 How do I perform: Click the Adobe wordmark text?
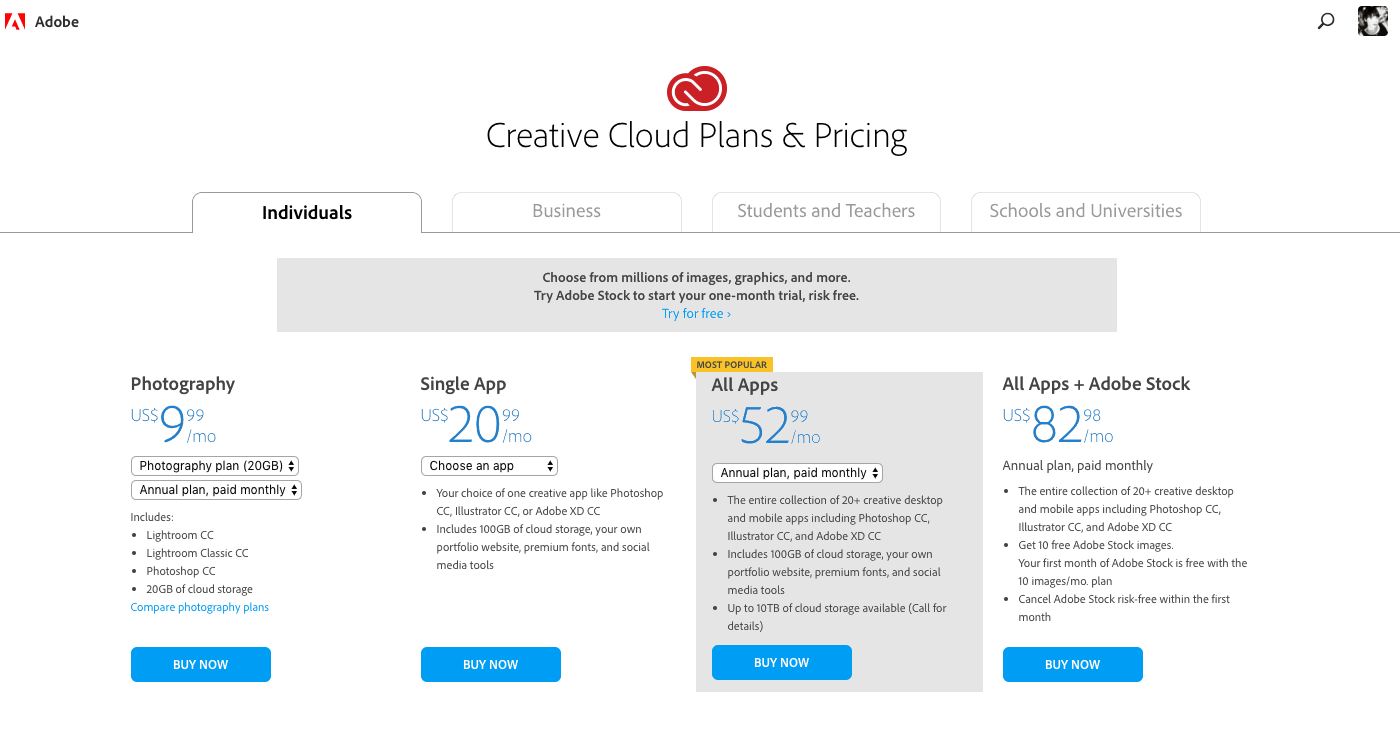57,22
